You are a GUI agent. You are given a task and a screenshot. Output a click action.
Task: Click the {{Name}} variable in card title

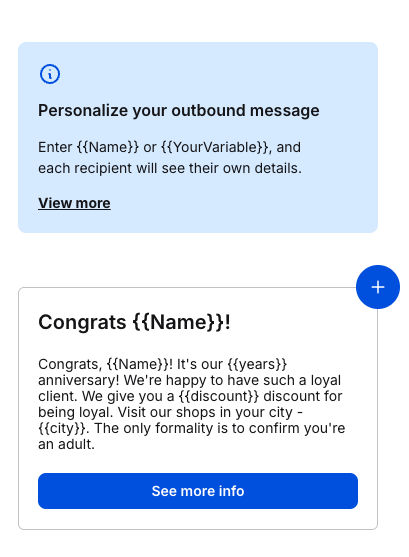[178, 323]
